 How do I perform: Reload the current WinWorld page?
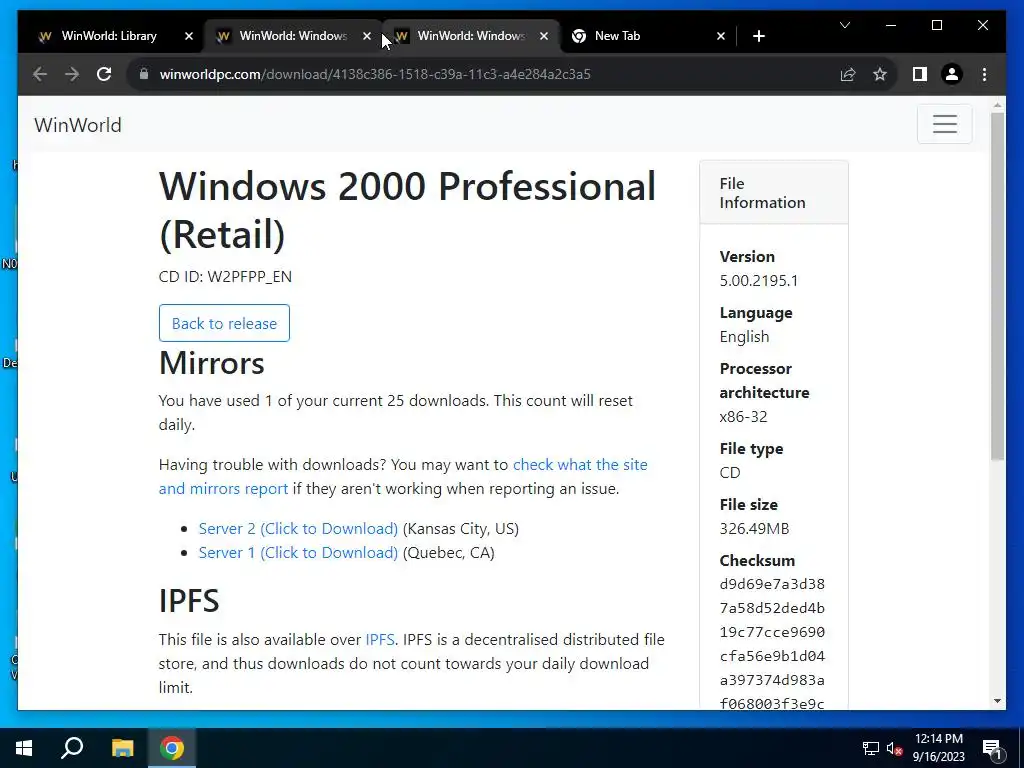[104, 74]
